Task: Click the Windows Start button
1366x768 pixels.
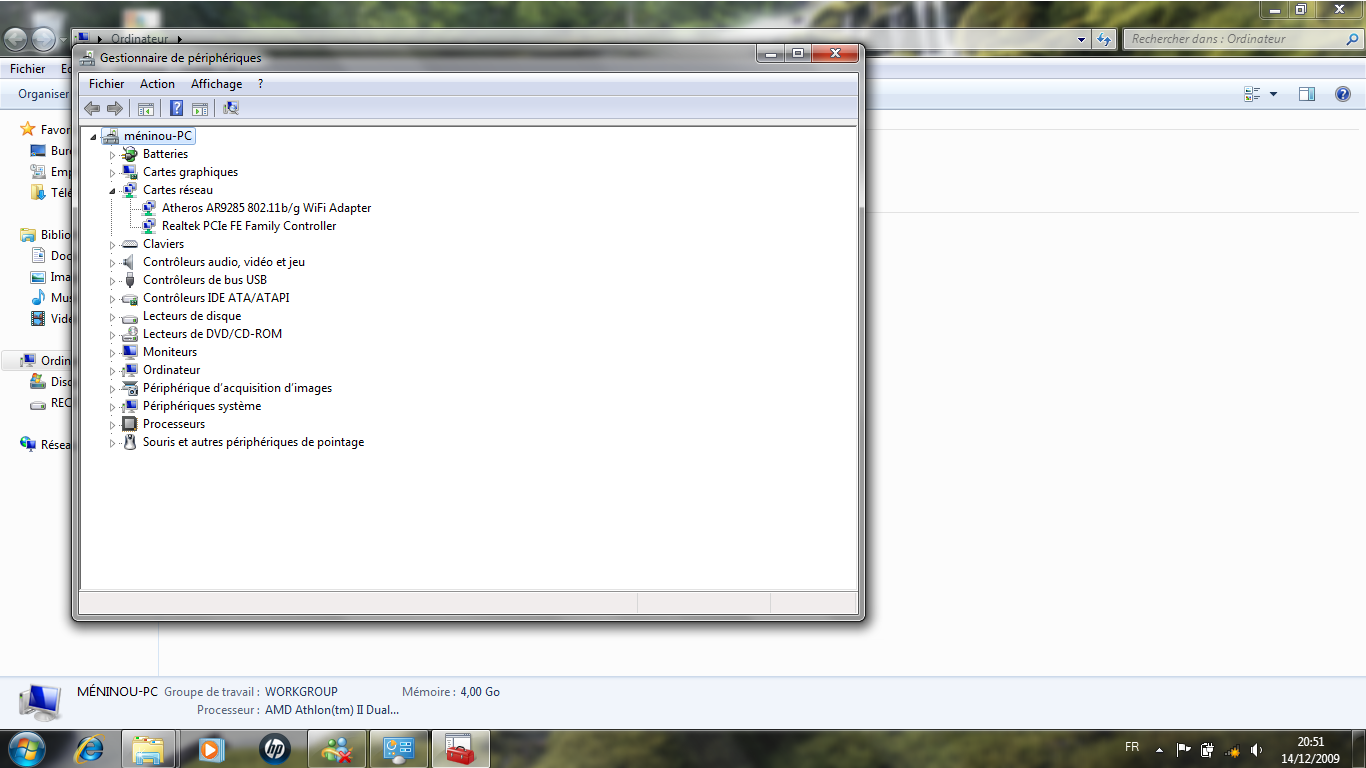Action: pos(25,748)
